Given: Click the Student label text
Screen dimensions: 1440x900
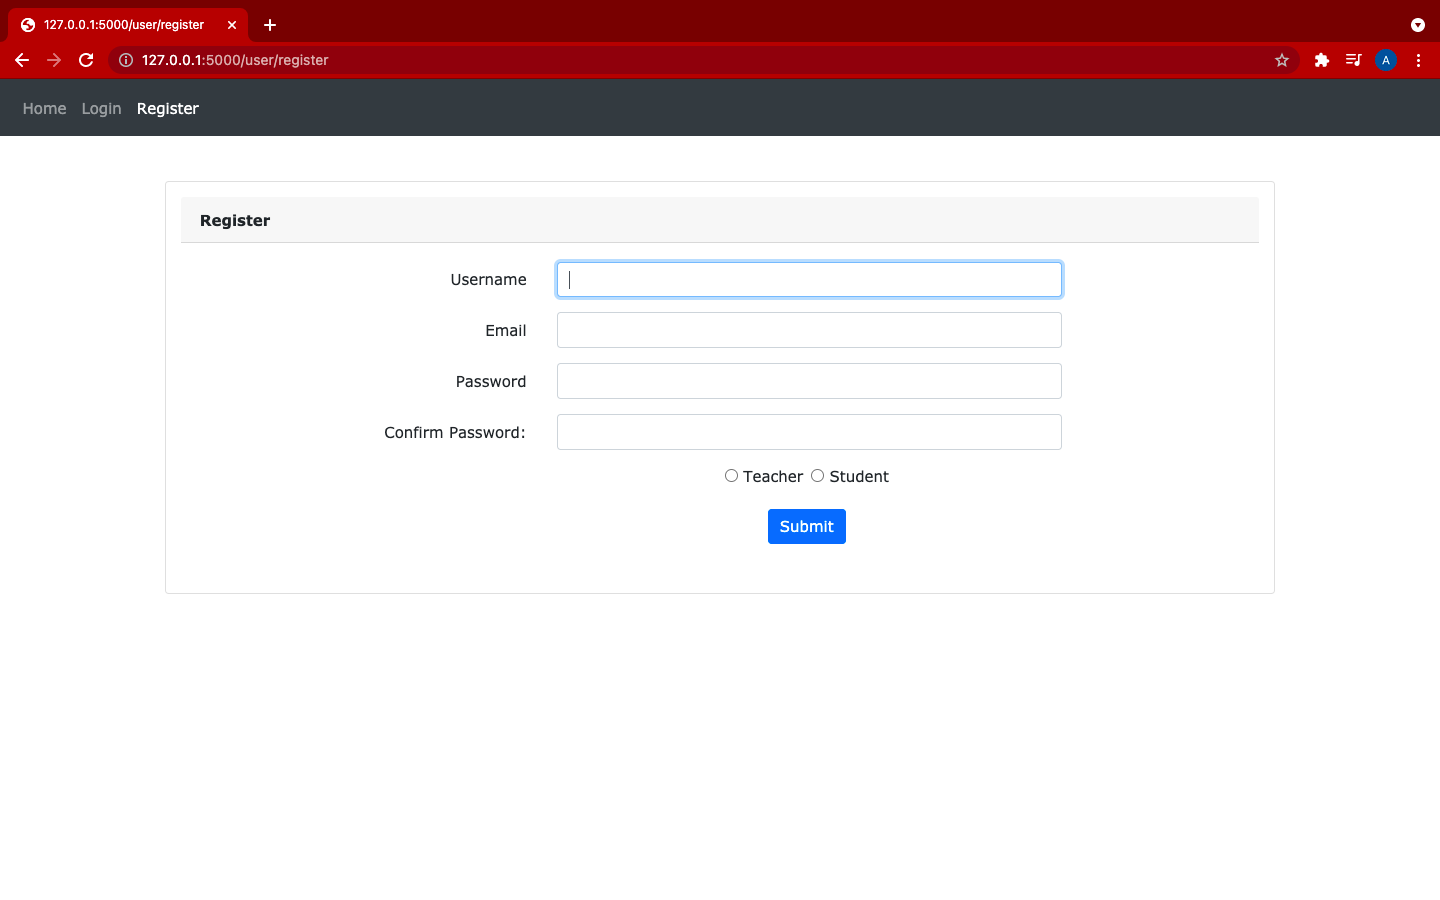Looking at the screenshot, I should click(859, 476).
